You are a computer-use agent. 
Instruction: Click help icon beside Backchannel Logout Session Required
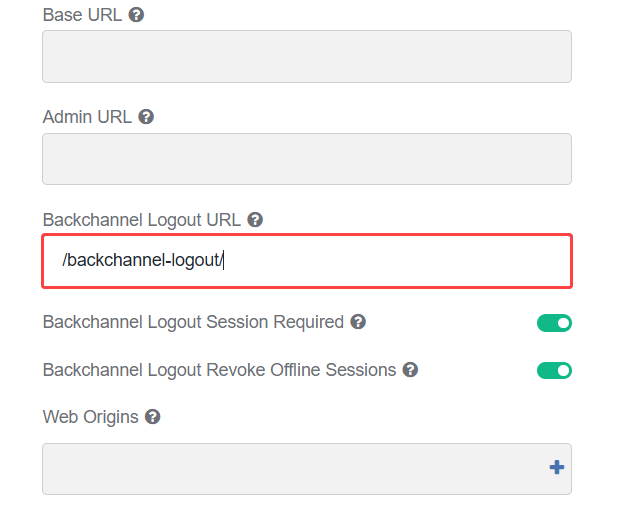tap(358, 322)
